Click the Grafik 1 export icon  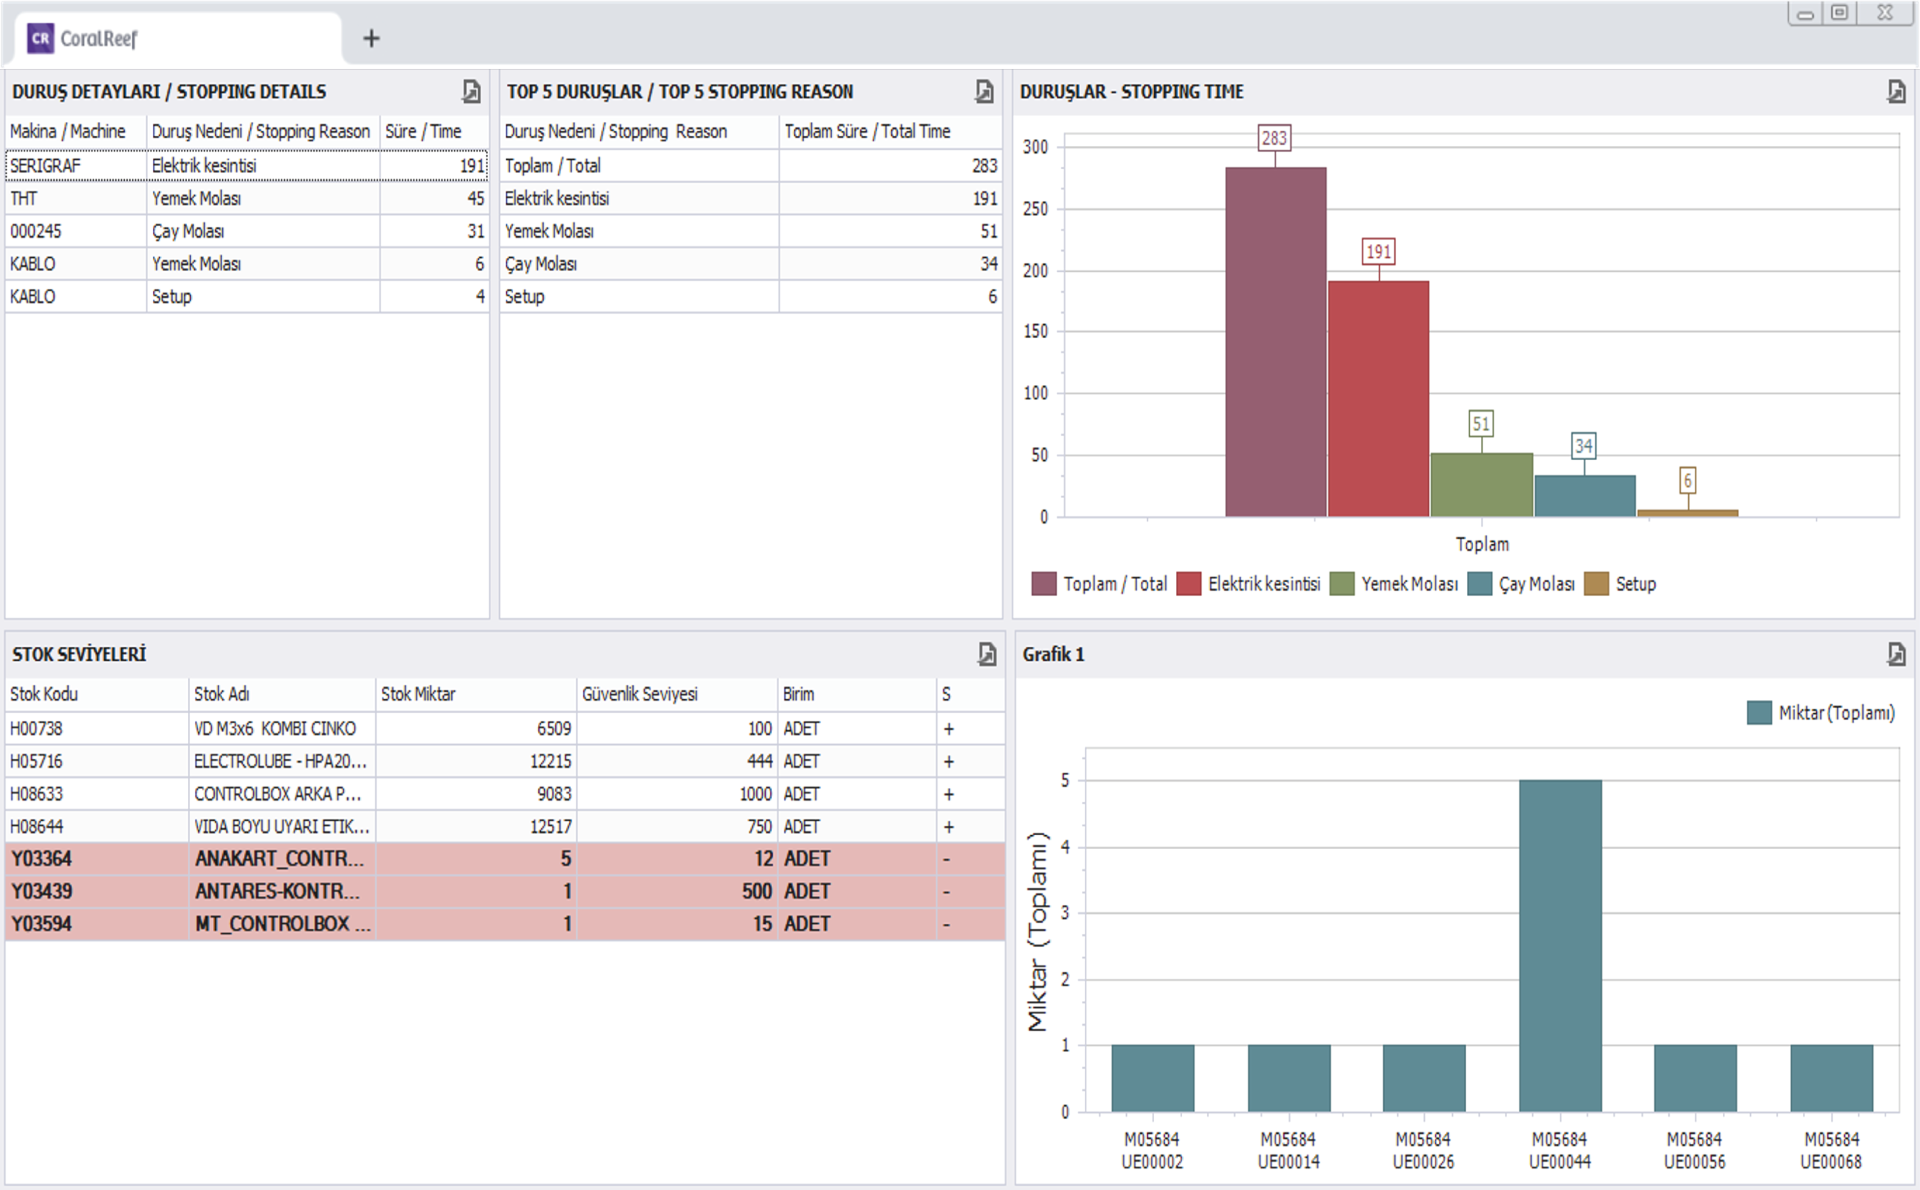click(x=1895, y=654)
